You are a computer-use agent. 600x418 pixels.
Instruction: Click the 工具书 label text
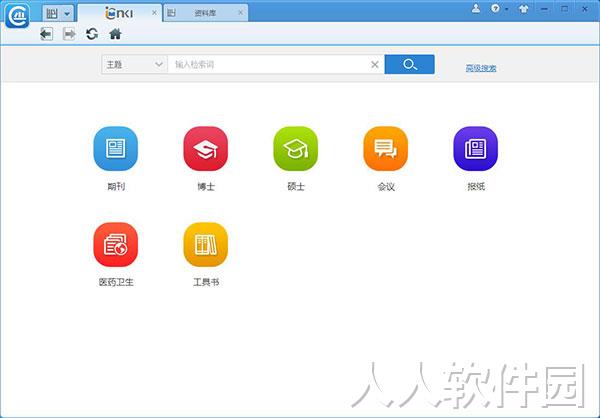[205, 282]
